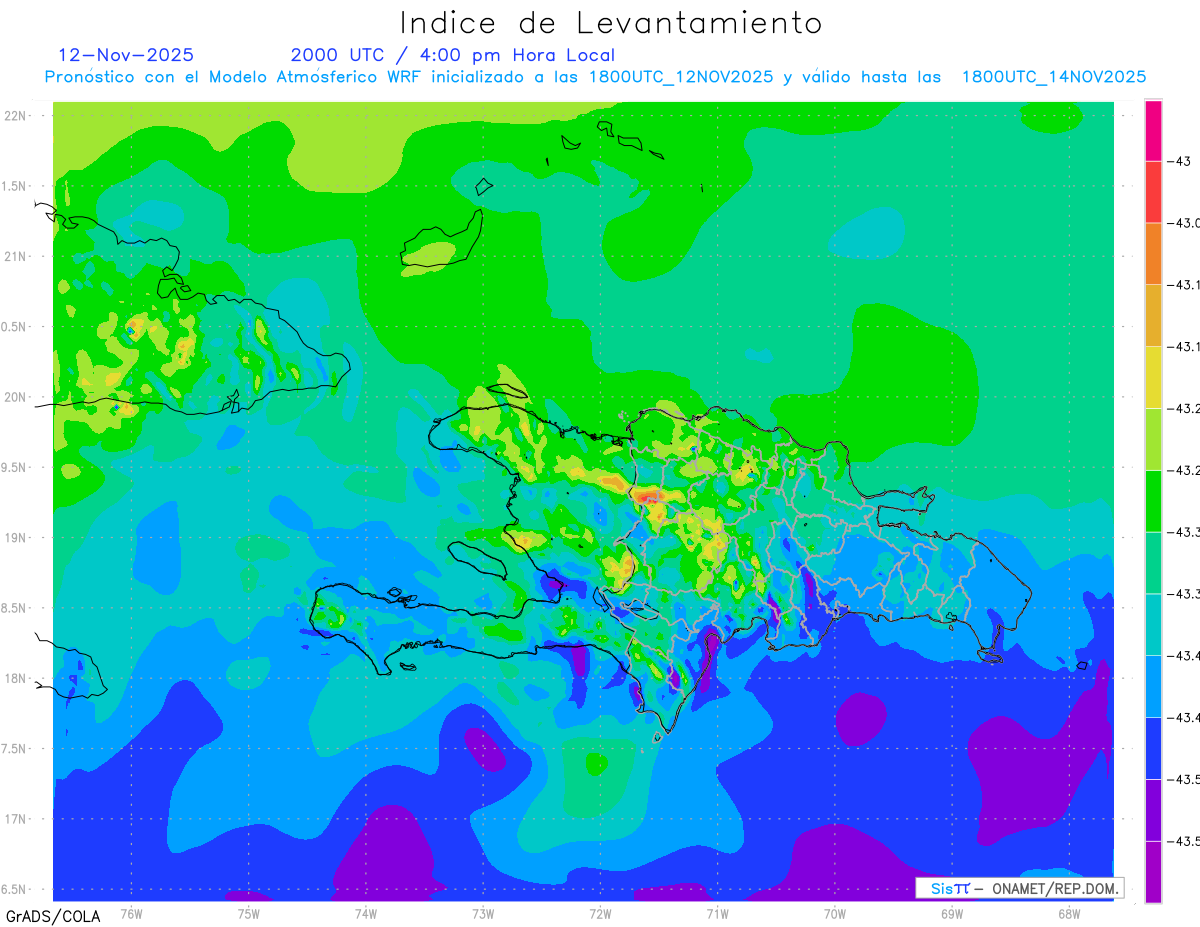The width and height of the screenshot is (1200, 927).
Task: Choose the sea-green legend swatch
Action: click(1153, 564)
